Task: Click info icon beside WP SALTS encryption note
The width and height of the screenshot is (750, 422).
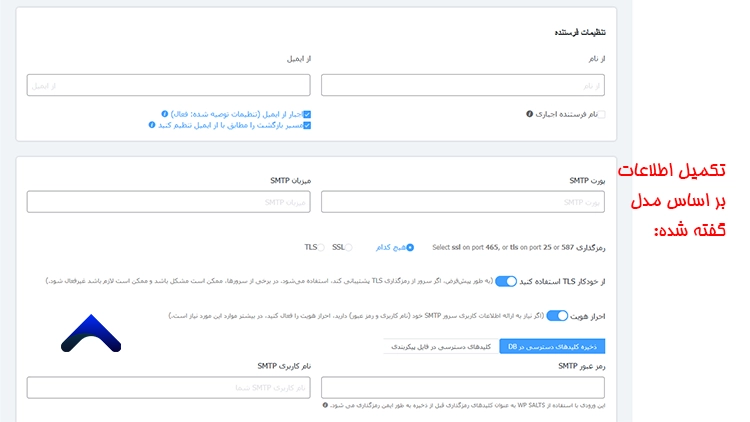Action: pos(325,405)
